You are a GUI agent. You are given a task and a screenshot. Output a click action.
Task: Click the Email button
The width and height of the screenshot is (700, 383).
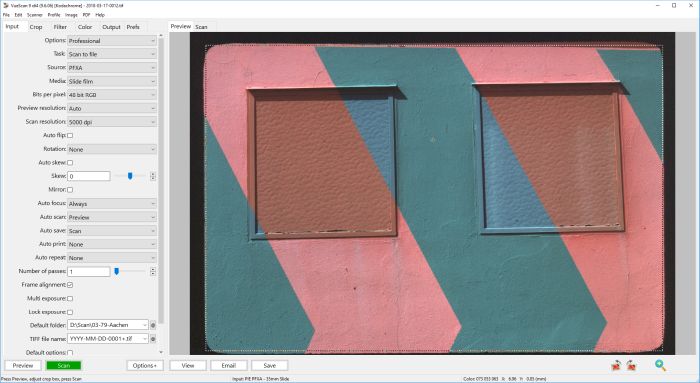pyautogui.click(x=229, y=366)
